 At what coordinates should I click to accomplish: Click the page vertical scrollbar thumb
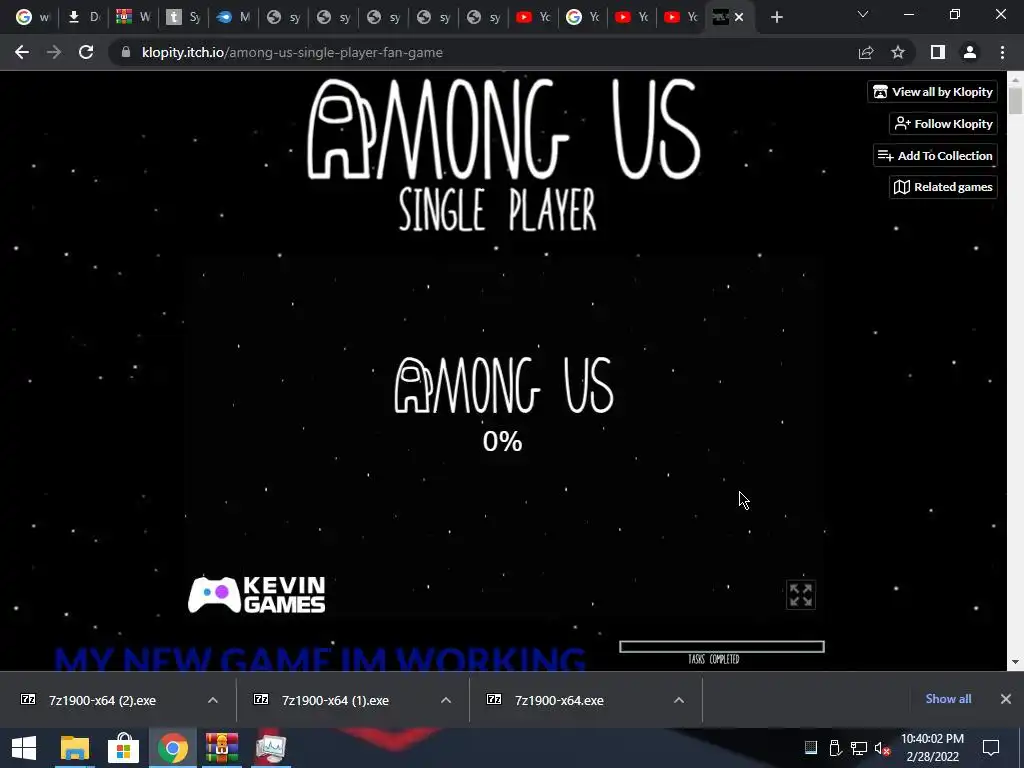[1015, 101]
